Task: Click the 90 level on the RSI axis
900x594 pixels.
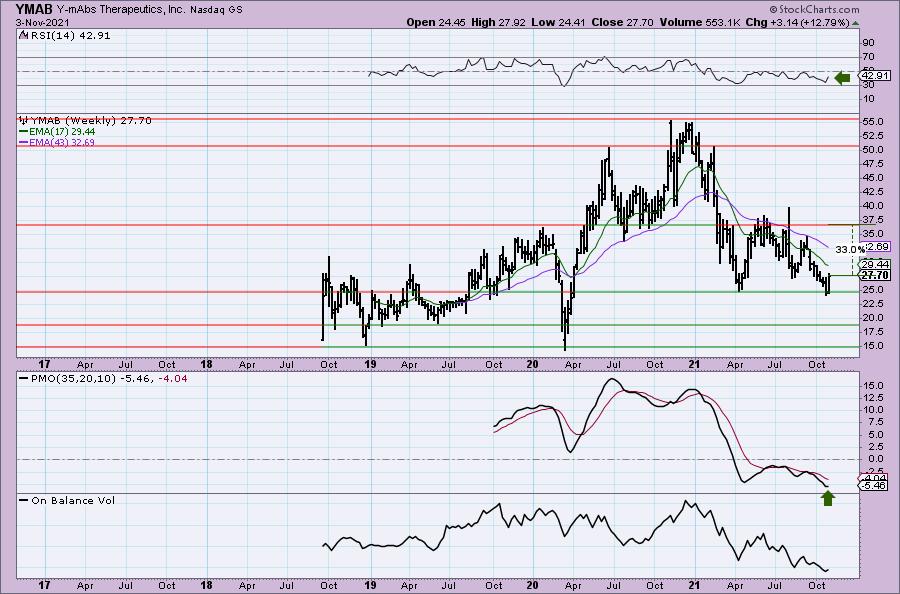Action: coord(868,43)
